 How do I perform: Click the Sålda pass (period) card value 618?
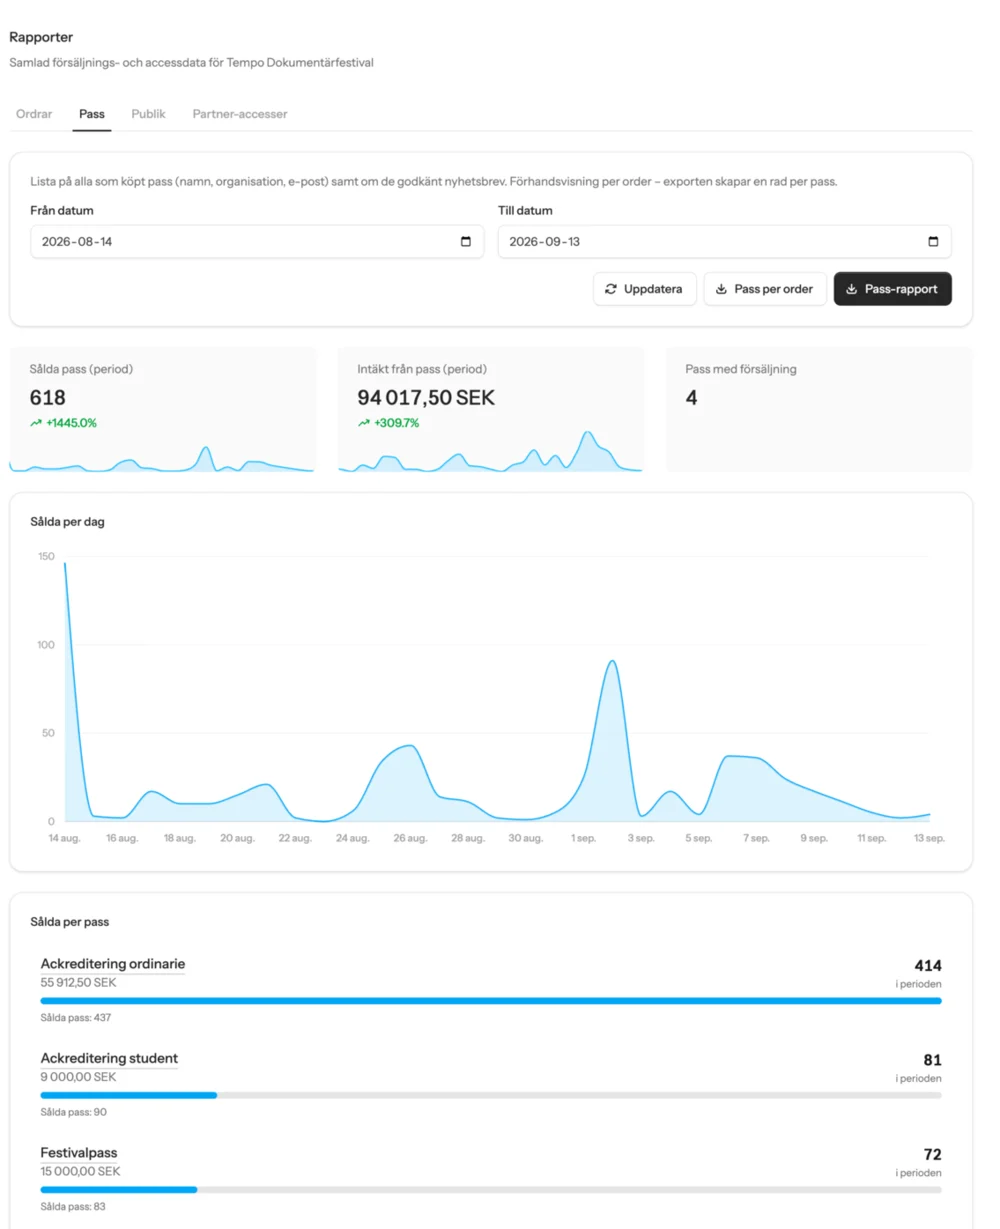point(48,398)
